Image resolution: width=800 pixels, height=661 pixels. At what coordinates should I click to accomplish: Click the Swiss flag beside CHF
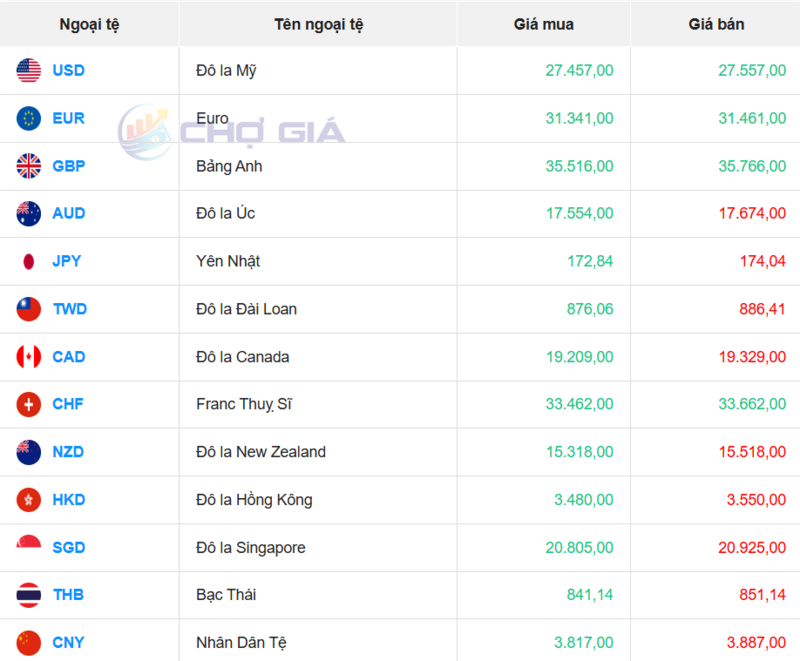click(28, 404)
